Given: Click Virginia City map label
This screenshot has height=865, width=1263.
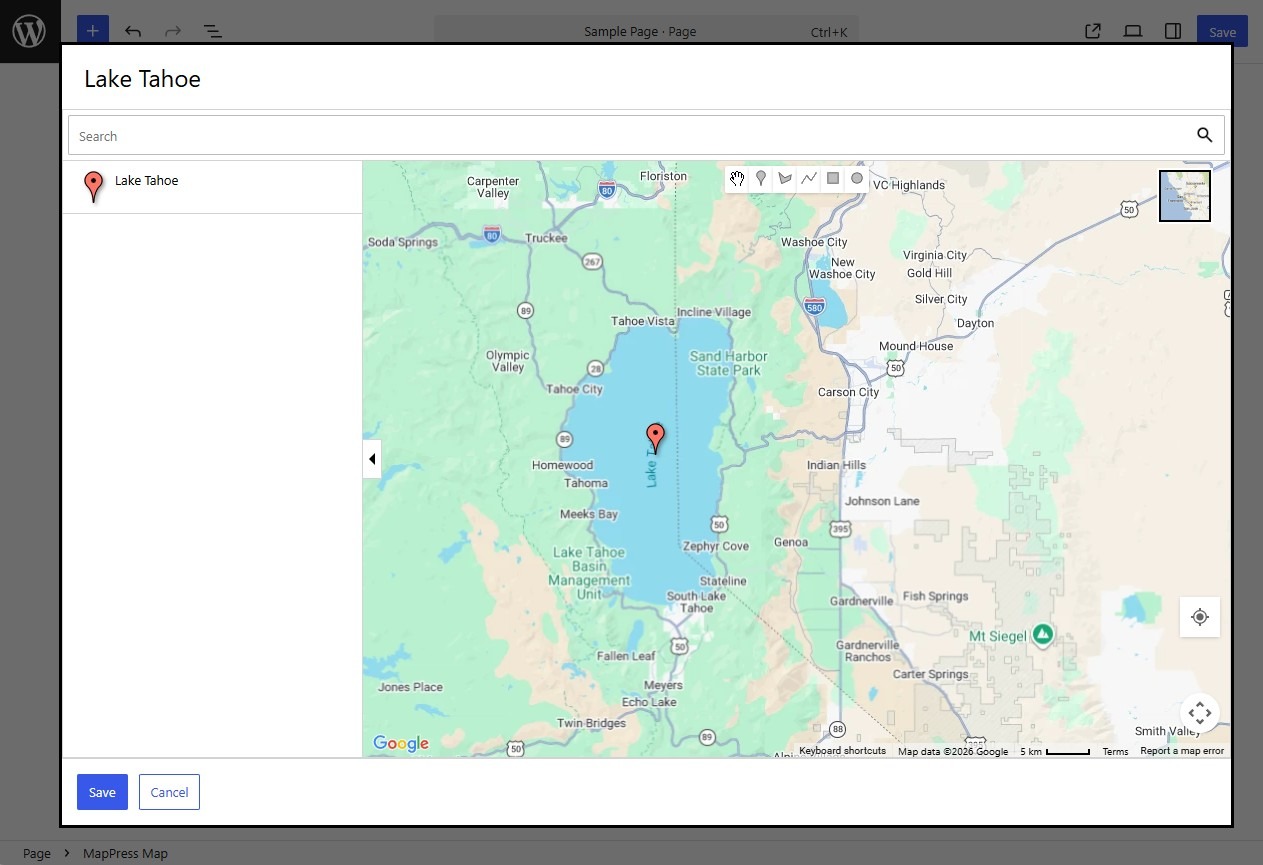Looking at the screenshot, I should [x=935, y=255].
